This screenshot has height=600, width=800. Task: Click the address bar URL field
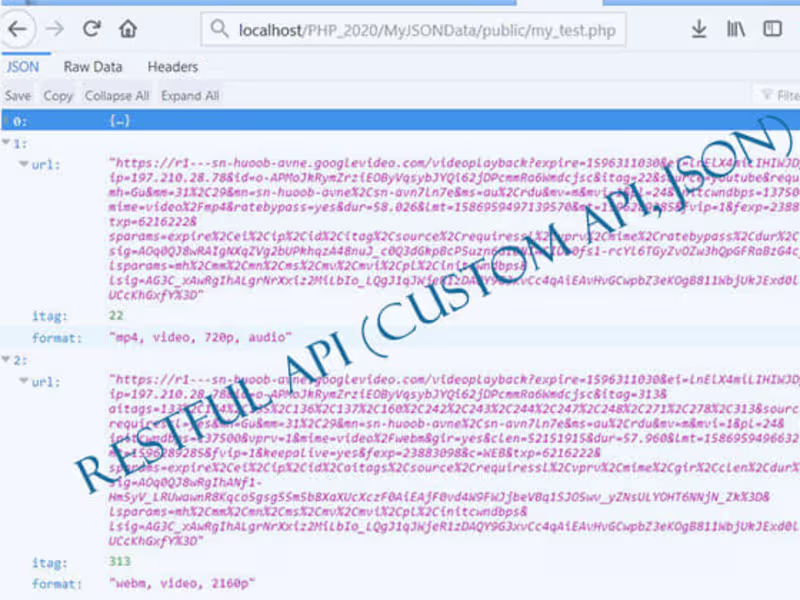[x=413, y=30]
